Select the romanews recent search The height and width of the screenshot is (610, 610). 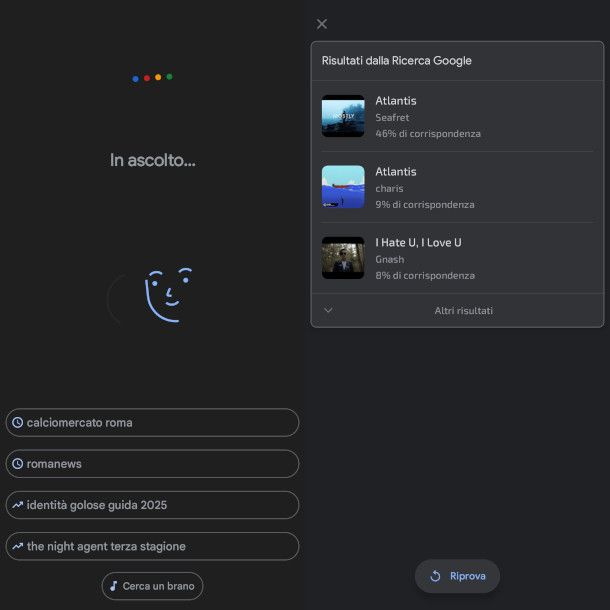(x=152, y=464)
